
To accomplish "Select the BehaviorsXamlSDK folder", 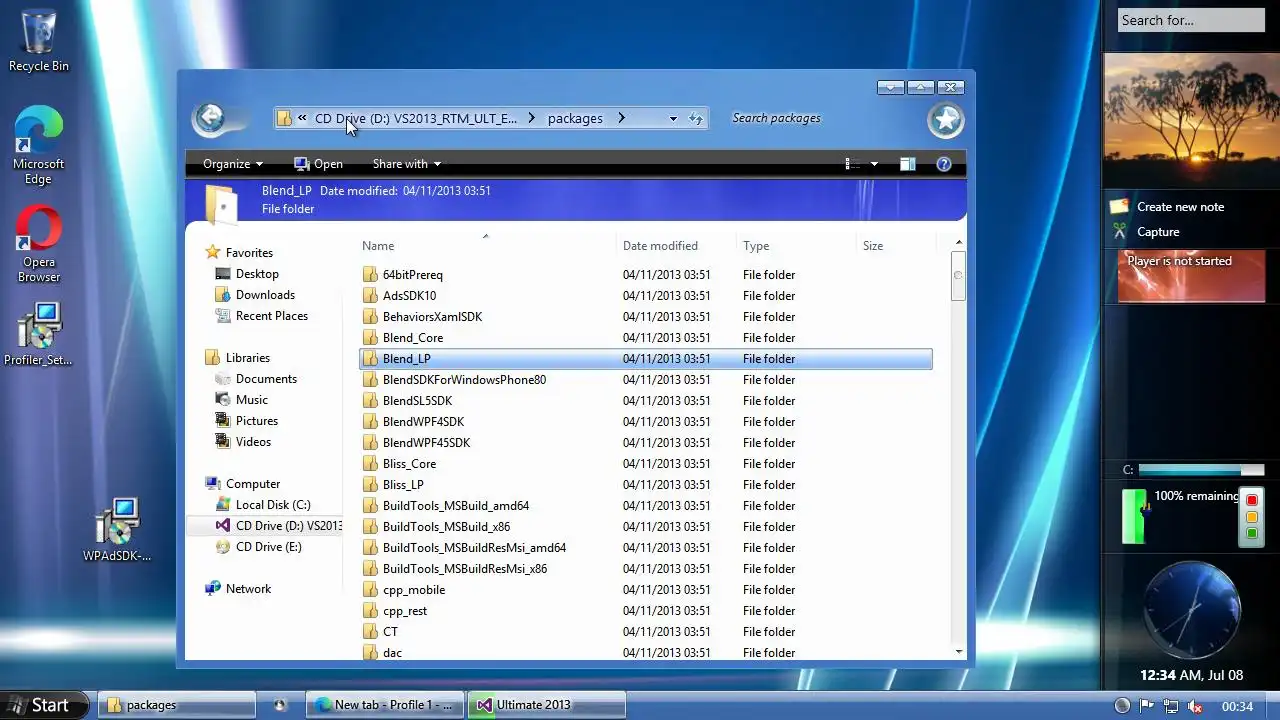I will [645, 316].
